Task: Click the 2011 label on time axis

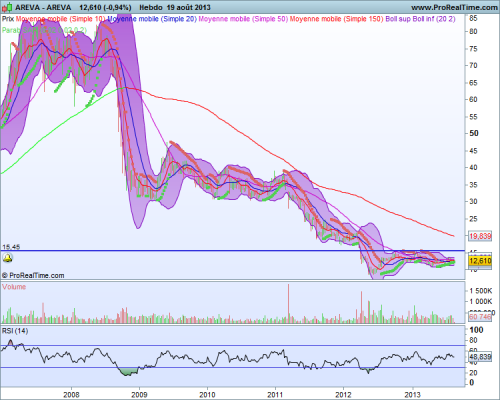Action: pyautogui.click(x=275, y=395)
